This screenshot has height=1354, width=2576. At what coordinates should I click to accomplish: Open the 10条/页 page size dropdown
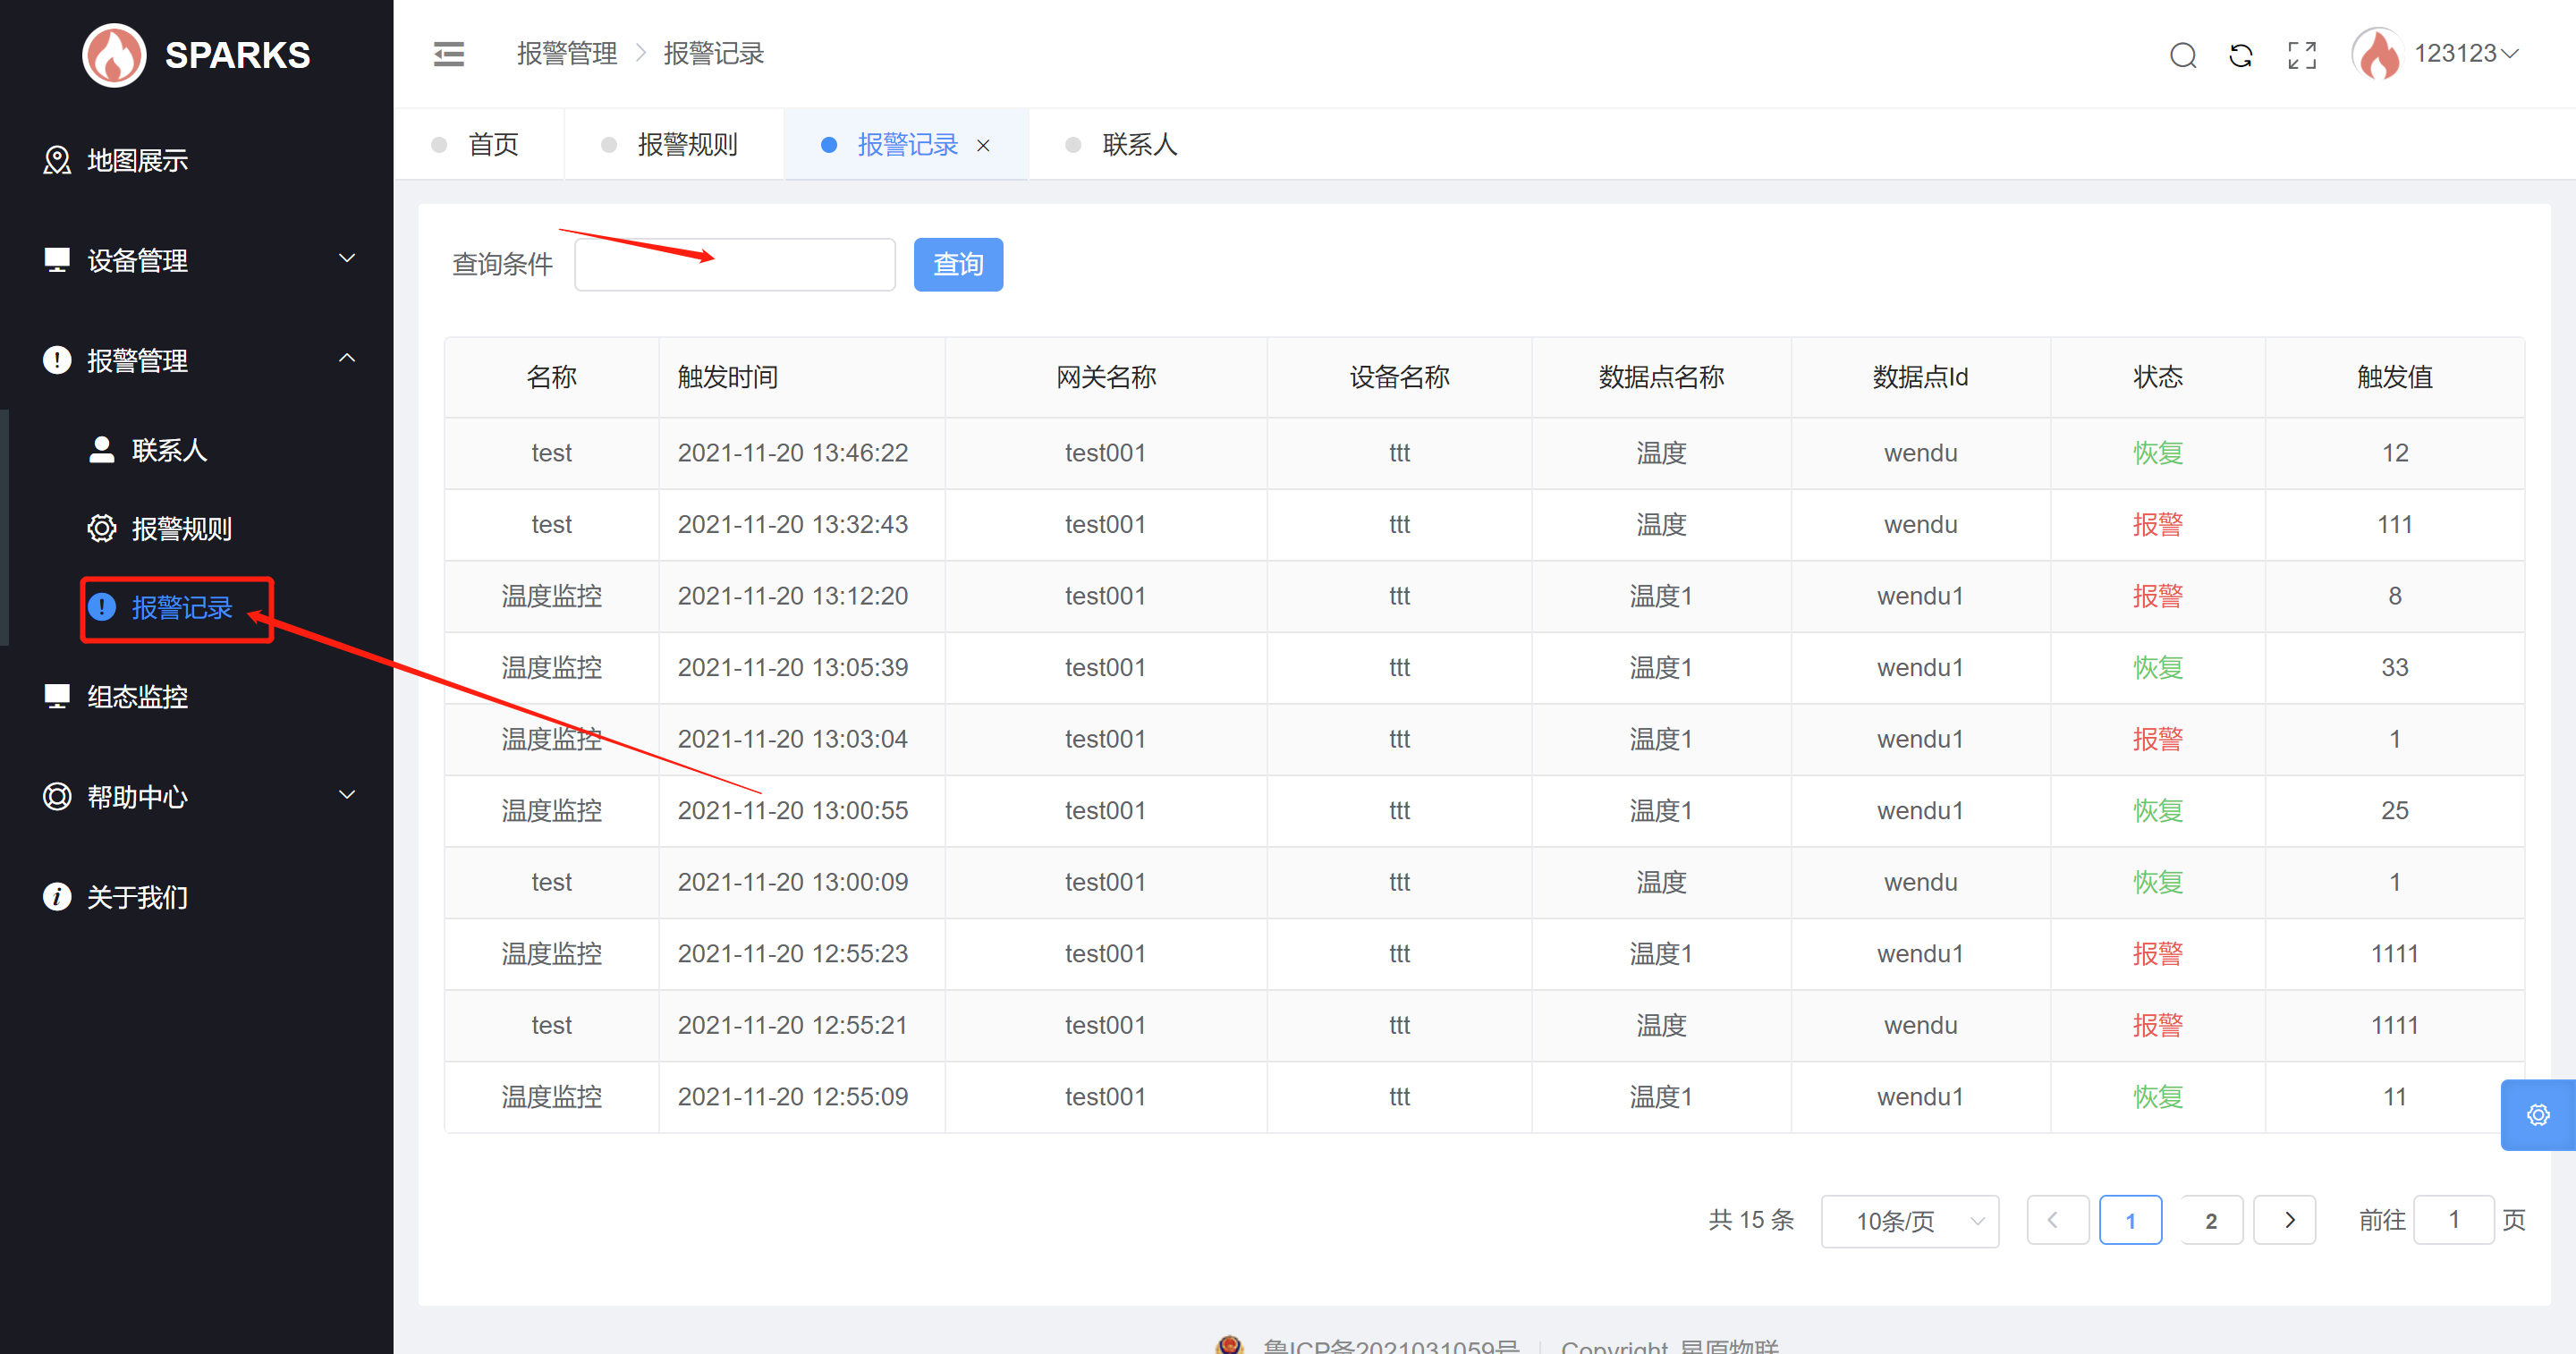point(1910,1221)
